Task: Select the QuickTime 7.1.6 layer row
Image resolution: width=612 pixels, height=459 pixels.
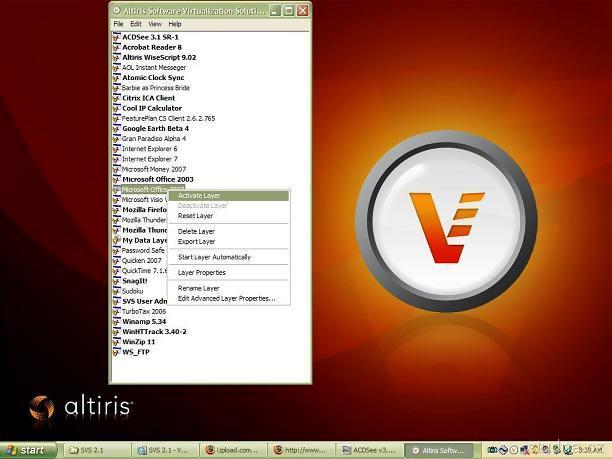Action: (139, 270)
